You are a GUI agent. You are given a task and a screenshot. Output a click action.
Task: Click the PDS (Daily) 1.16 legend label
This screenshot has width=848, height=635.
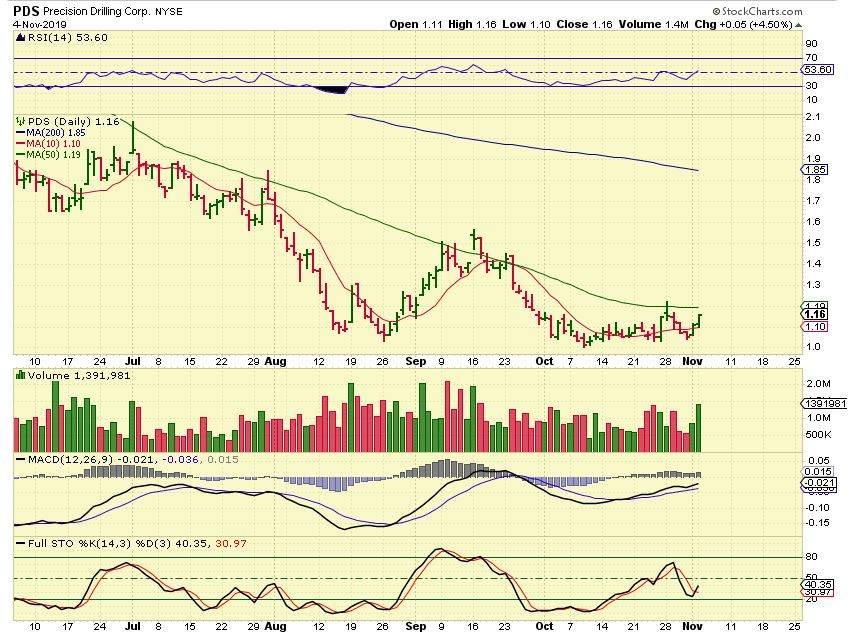[x=74, y=121]
